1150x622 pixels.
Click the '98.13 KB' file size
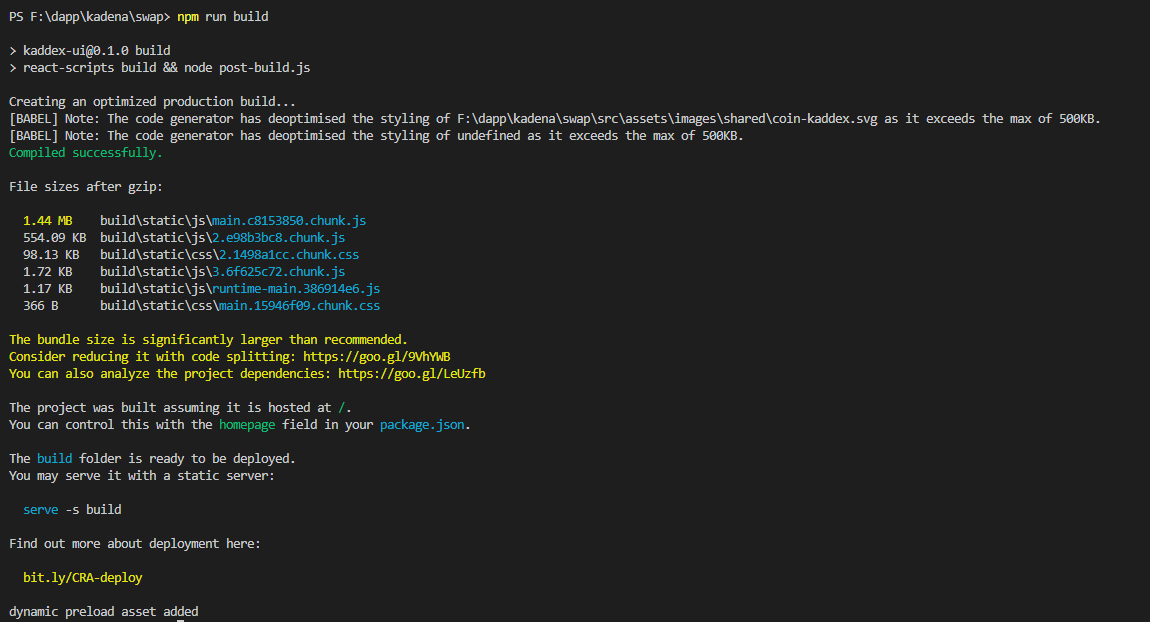click(x=51, y=255)
